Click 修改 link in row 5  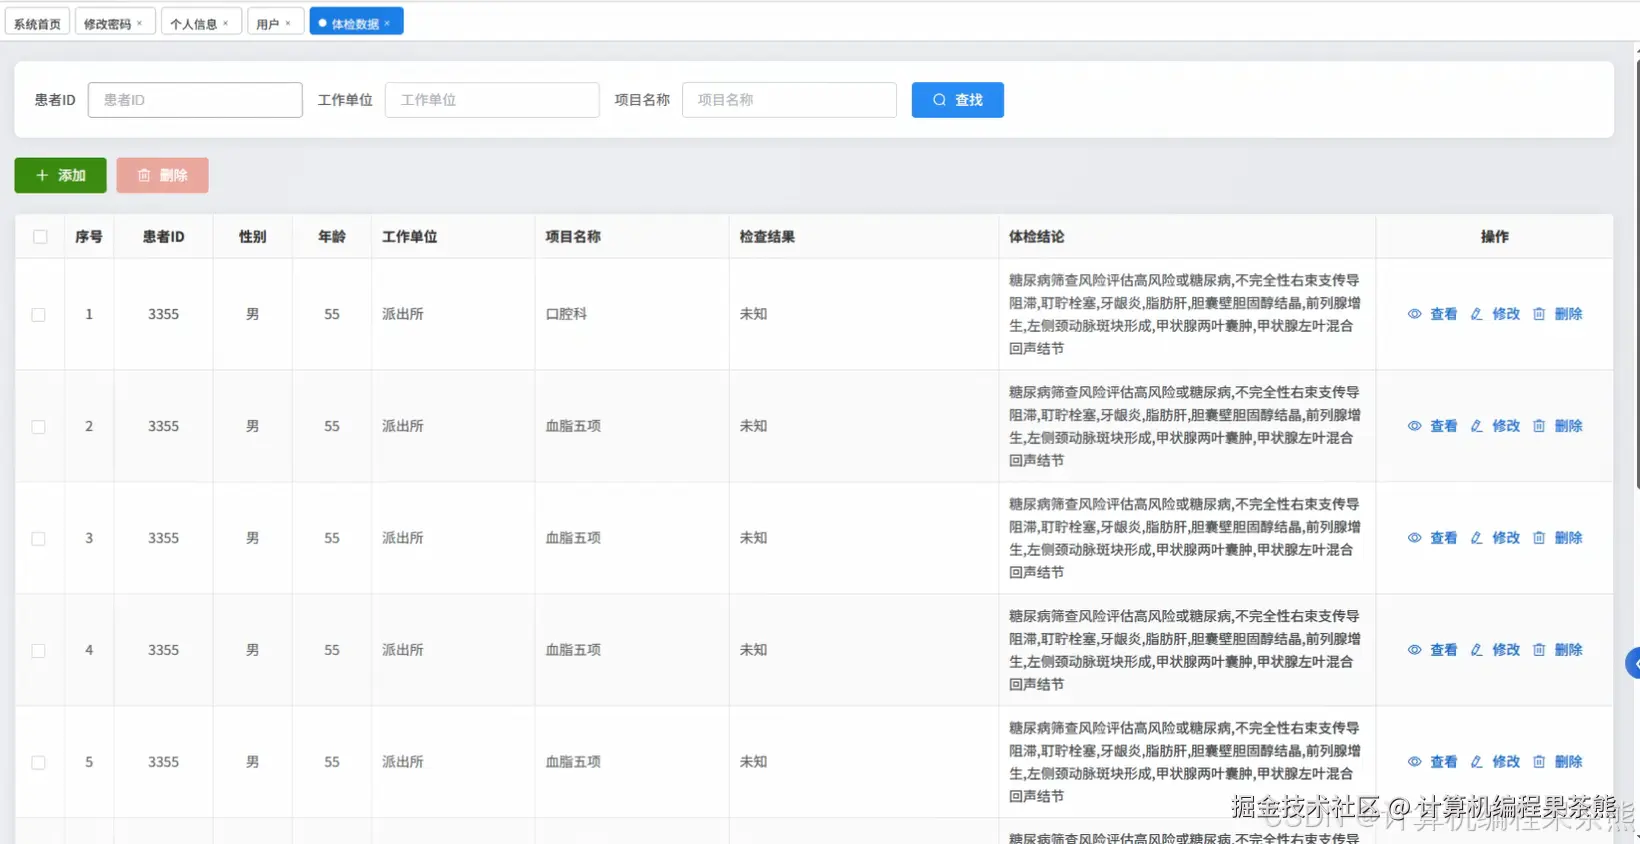pyautogui.click(x=1506, y=762)
